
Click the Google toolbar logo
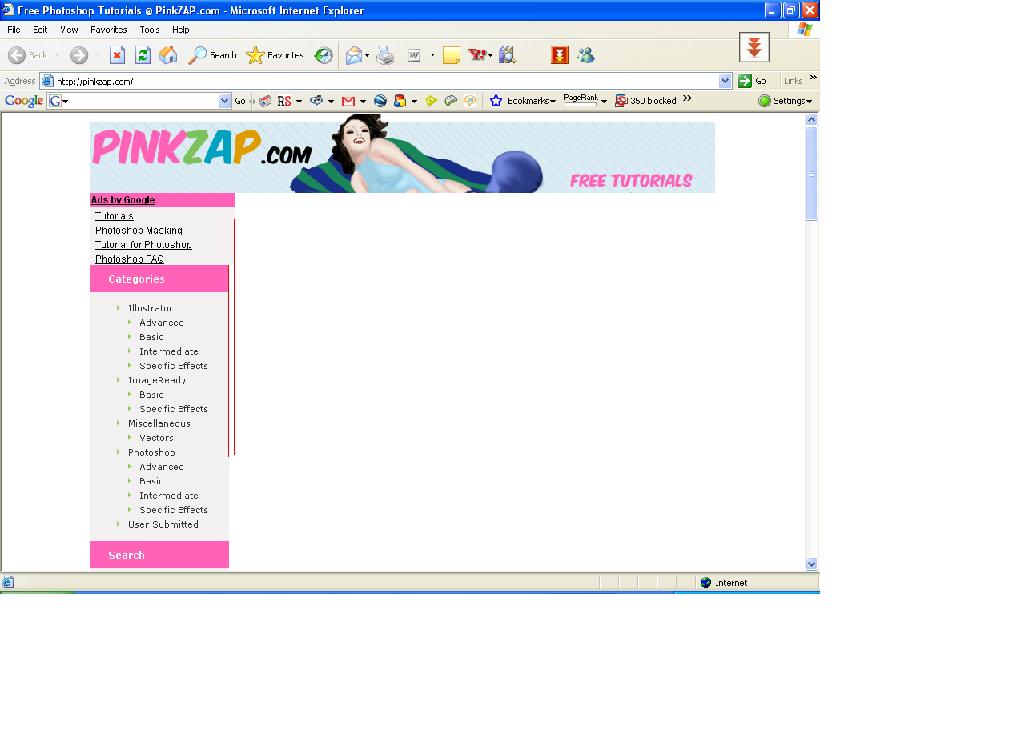24,101
